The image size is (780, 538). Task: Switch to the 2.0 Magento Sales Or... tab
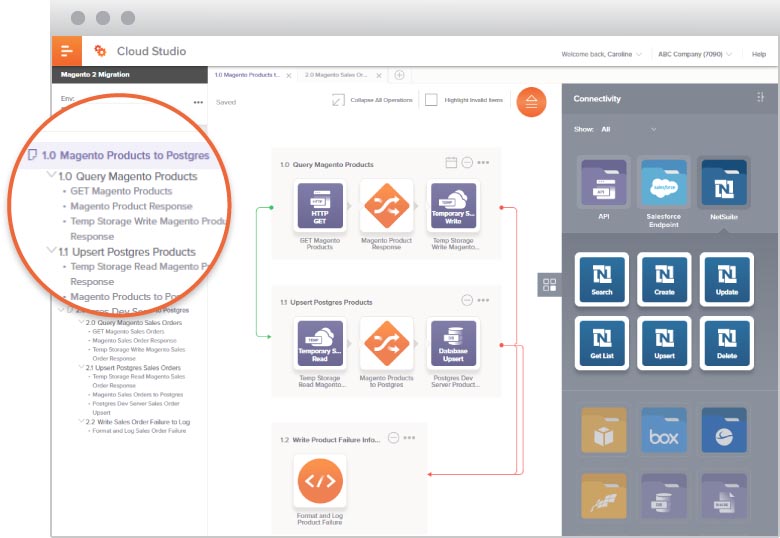click(x=336, y=75)
